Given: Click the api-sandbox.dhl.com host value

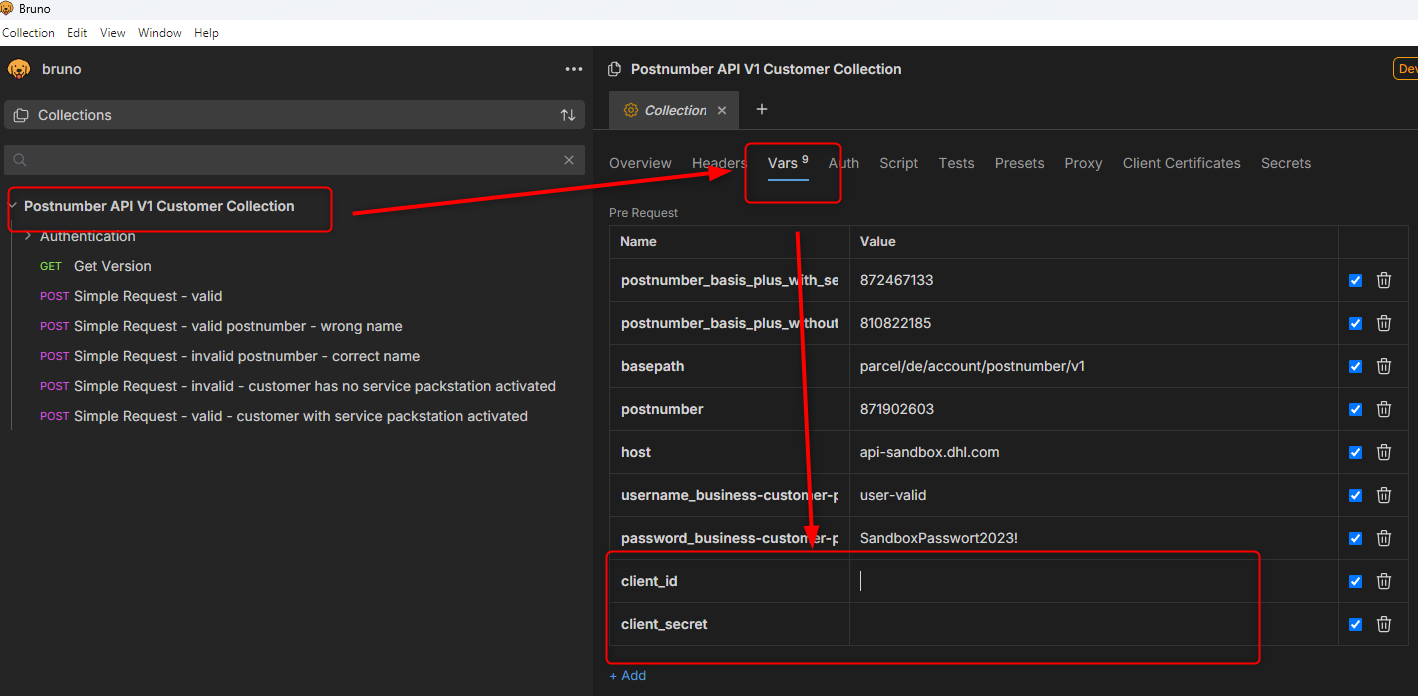Looking at the screenshot, I should click(x=929, y=452).
